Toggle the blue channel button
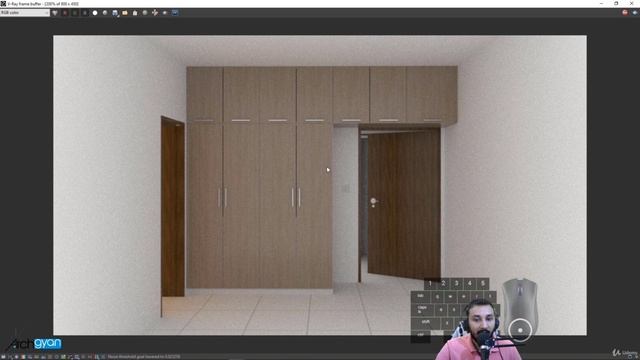This screenshot has width=640, height=360. pyautogui.click(x=85, y=13)
